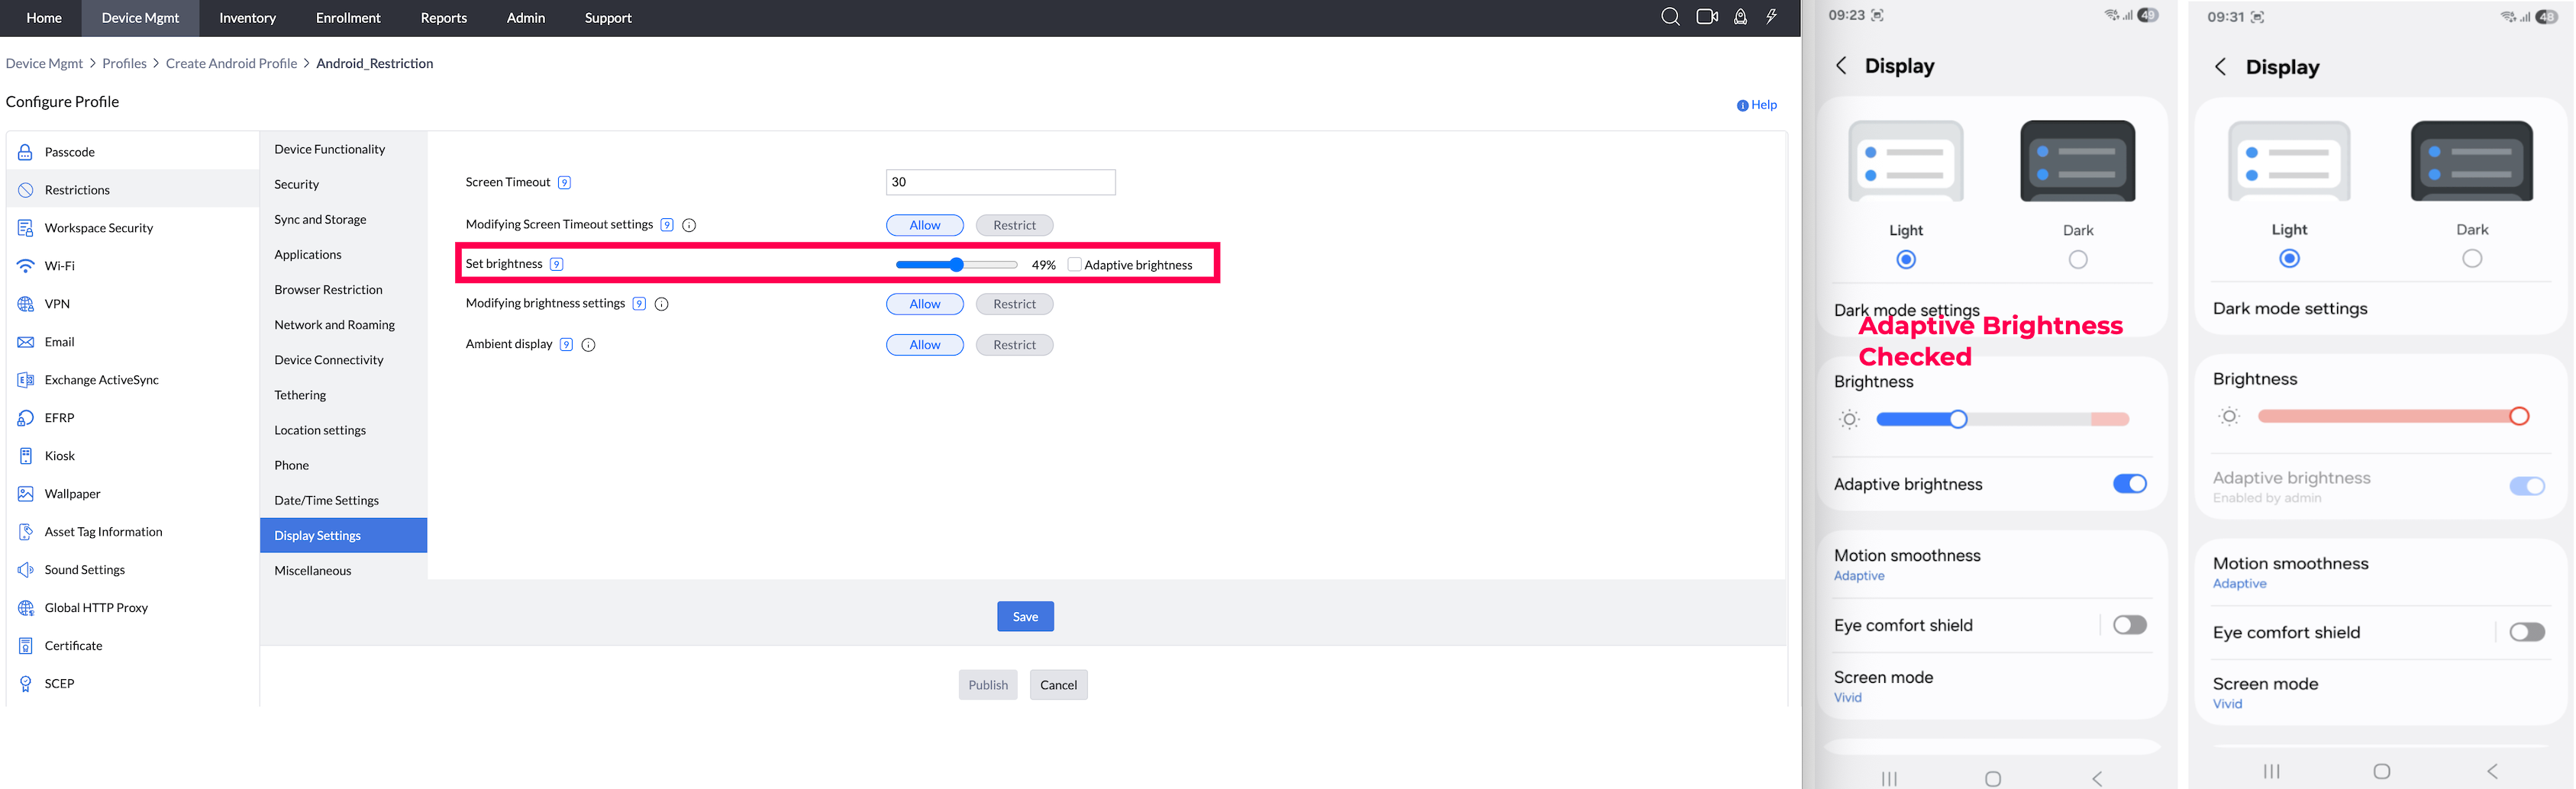Viewport: 2576px width, 789px height.
Task: Click the Workspace Security icon
Action: point(26,228)
